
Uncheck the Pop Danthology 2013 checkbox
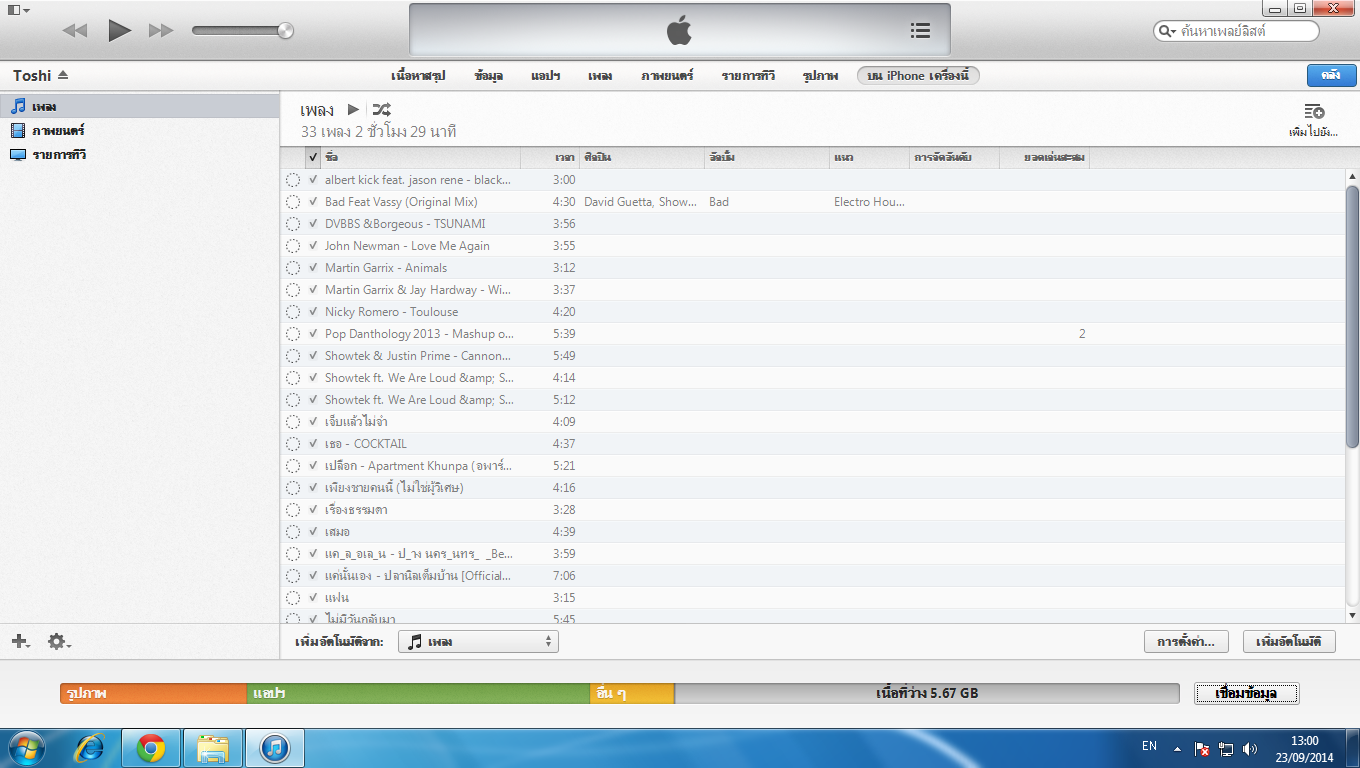coord(314,334)
